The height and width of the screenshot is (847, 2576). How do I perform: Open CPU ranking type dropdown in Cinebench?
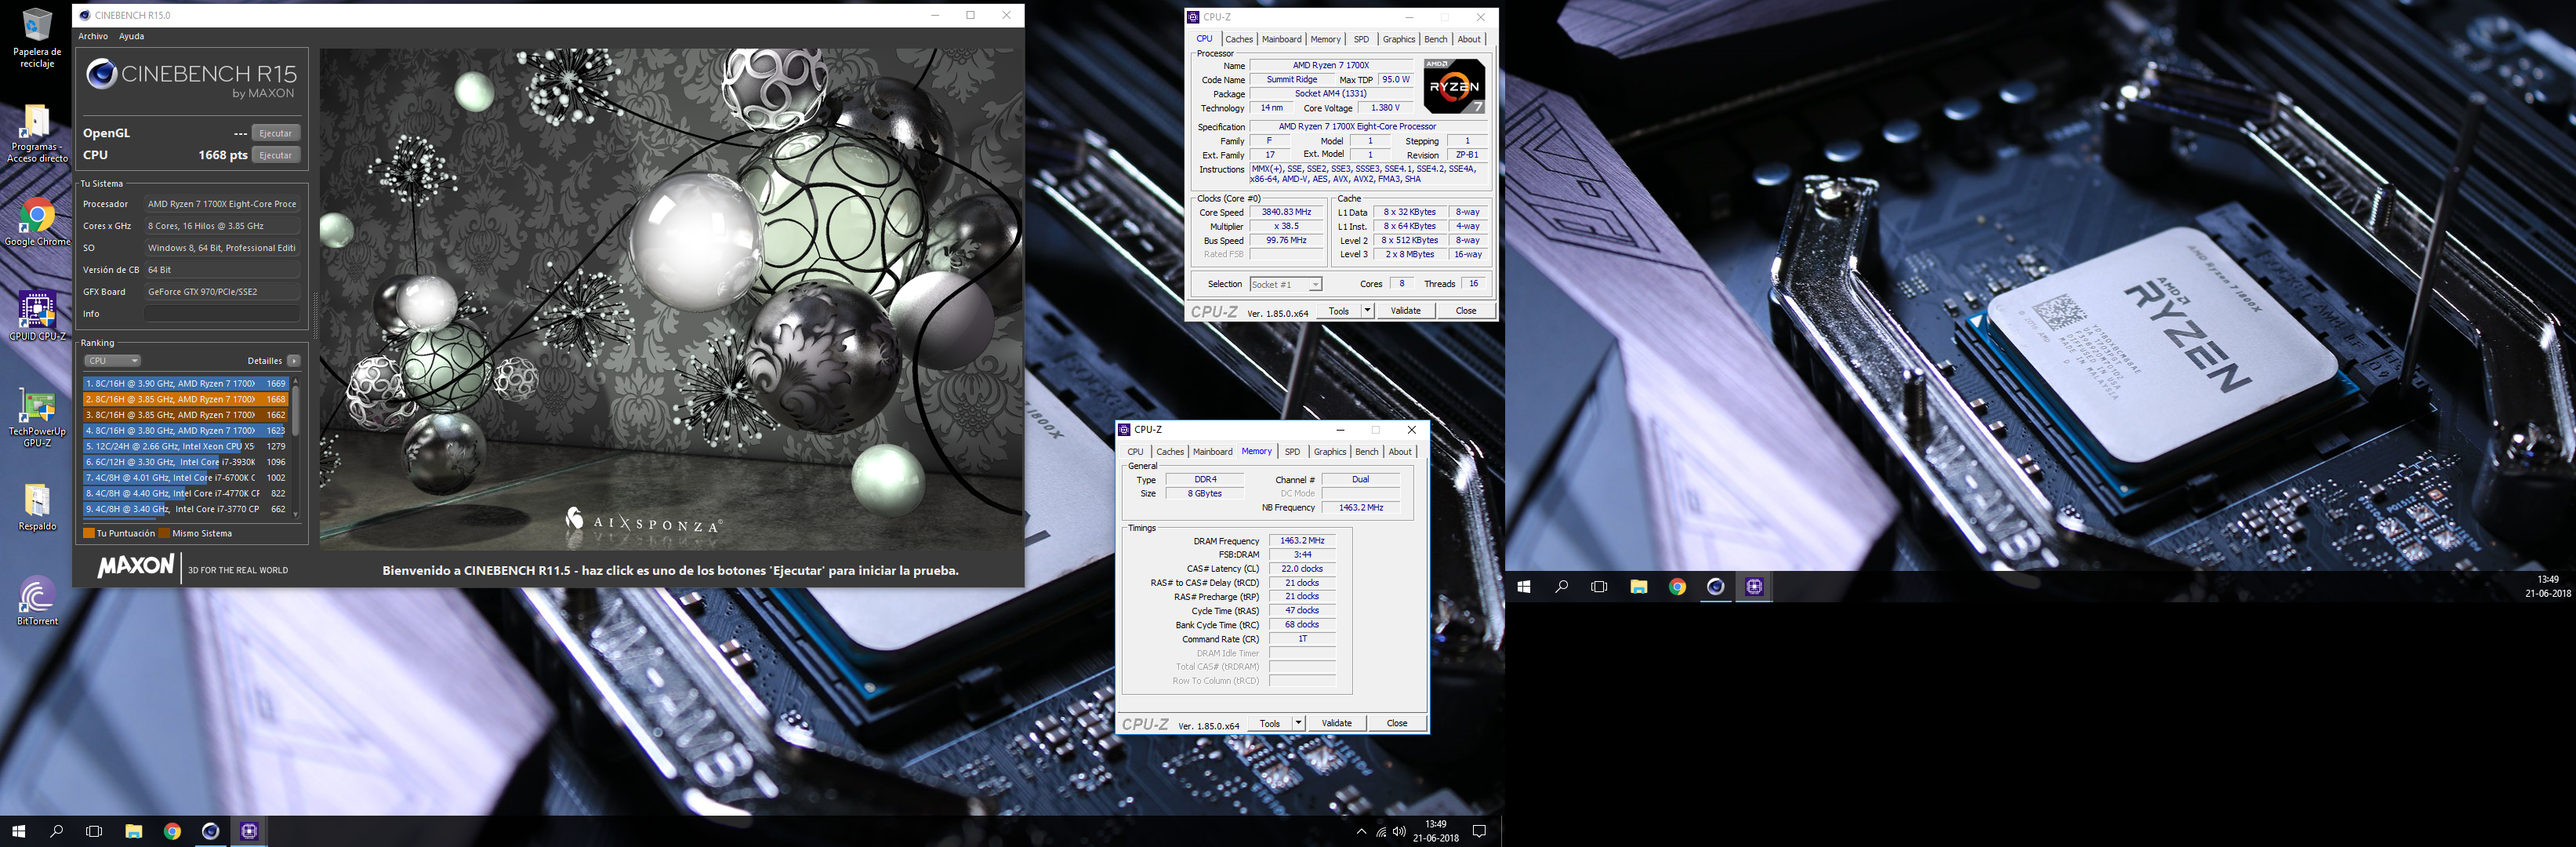coord(112,361)
